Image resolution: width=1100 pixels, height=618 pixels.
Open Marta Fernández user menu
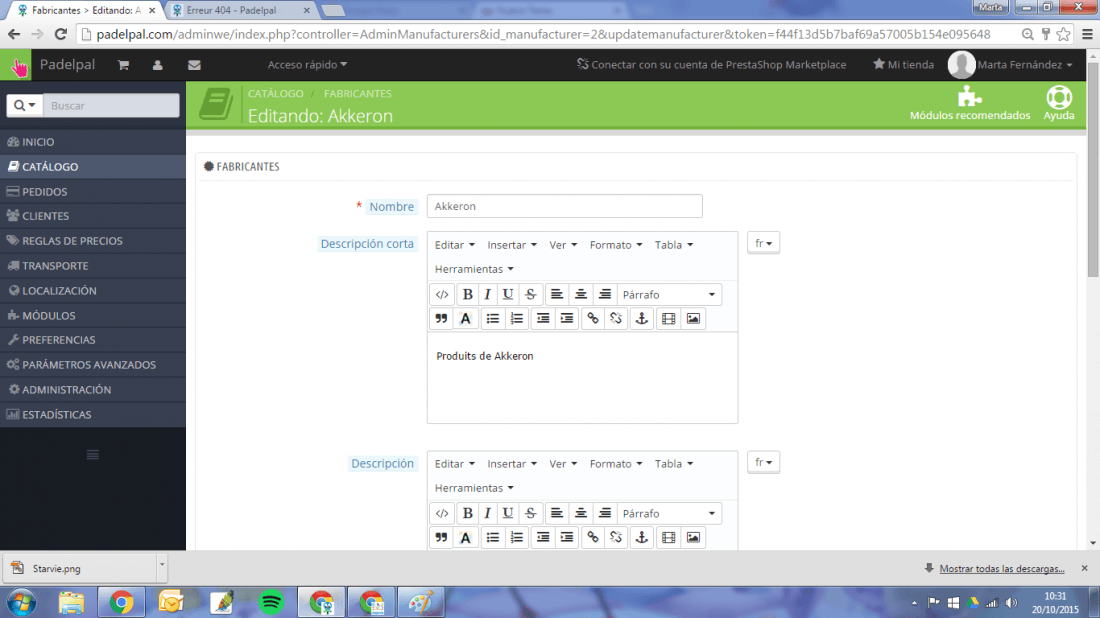(1010, 65)
